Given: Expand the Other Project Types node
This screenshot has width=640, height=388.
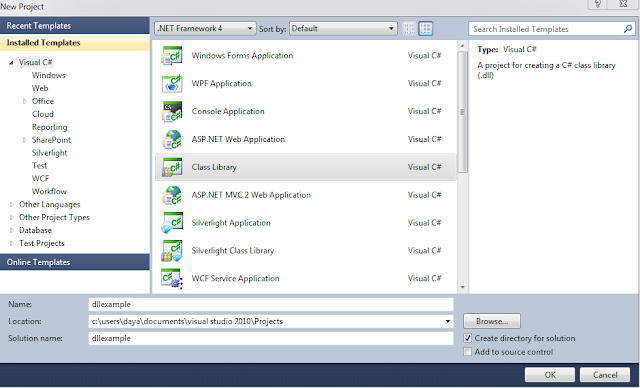Looking at the screenshot, I should [x=12, y=217].
